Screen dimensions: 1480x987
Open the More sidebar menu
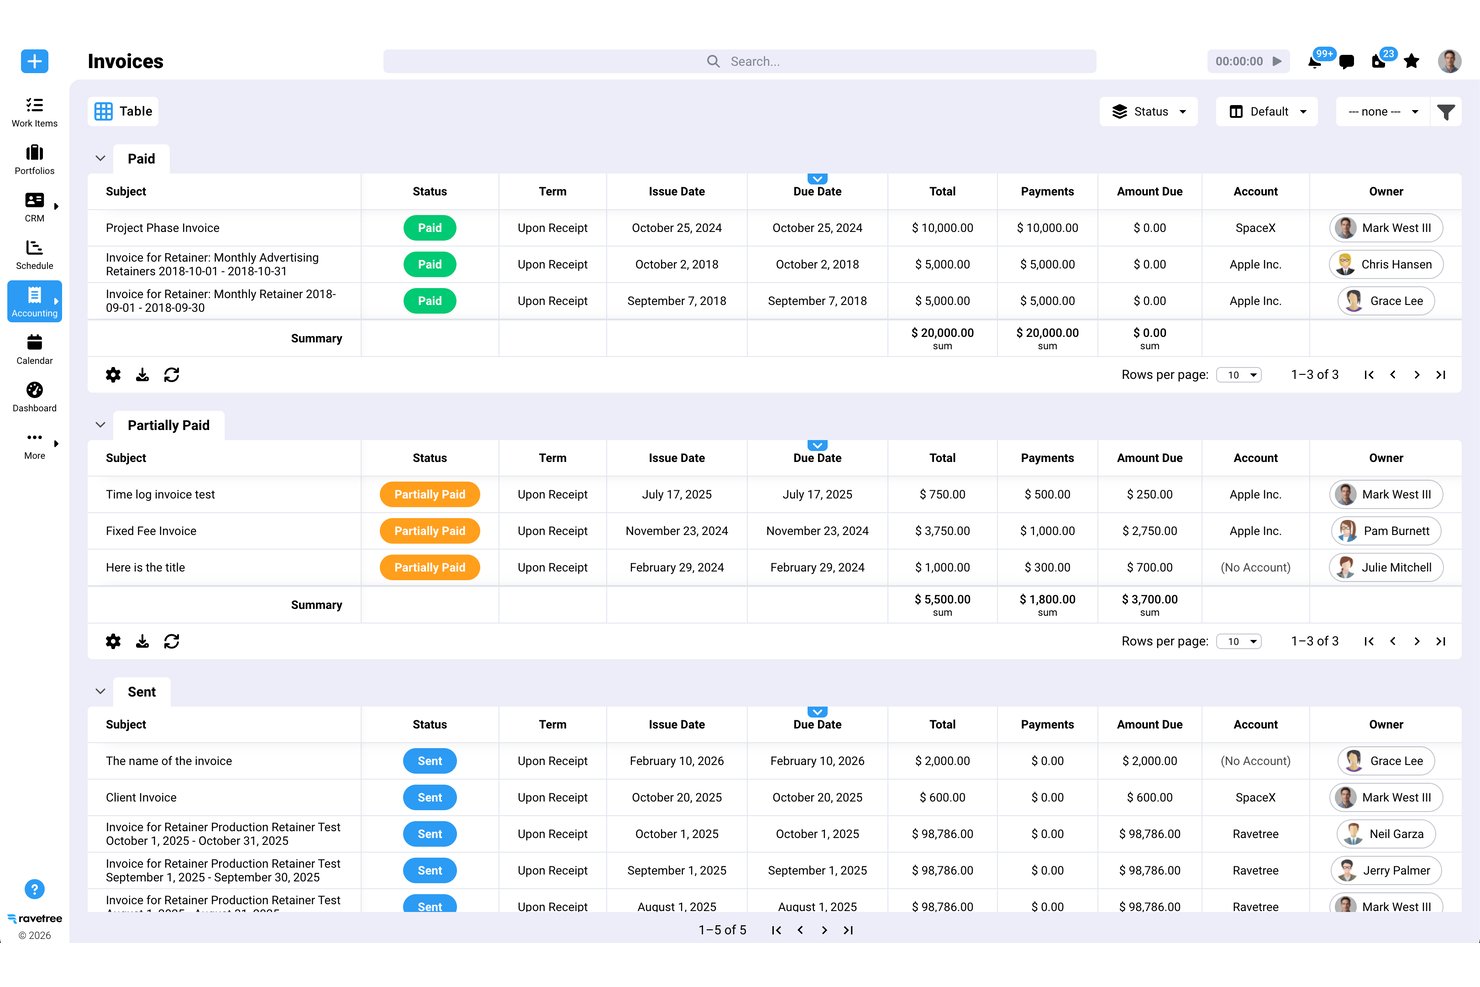34,445
